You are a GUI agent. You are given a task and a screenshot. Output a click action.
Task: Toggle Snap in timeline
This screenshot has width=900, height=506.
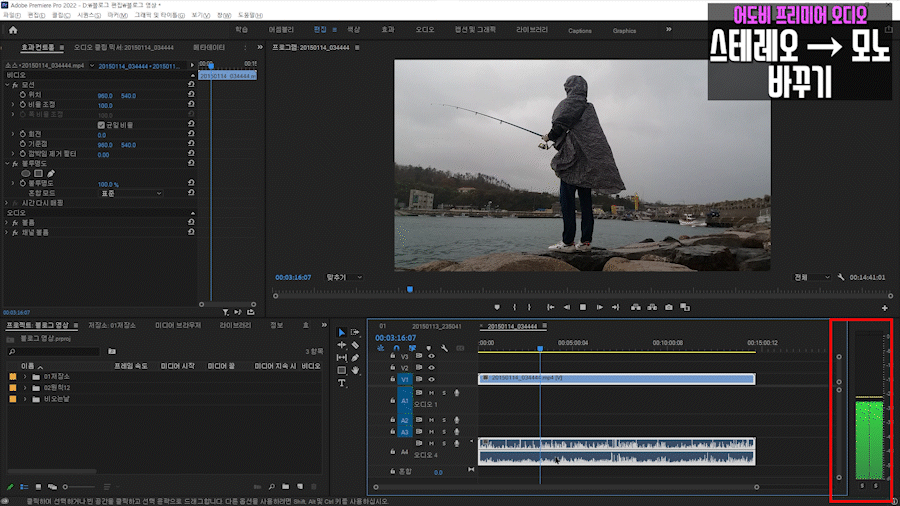[x=396, y=348]
